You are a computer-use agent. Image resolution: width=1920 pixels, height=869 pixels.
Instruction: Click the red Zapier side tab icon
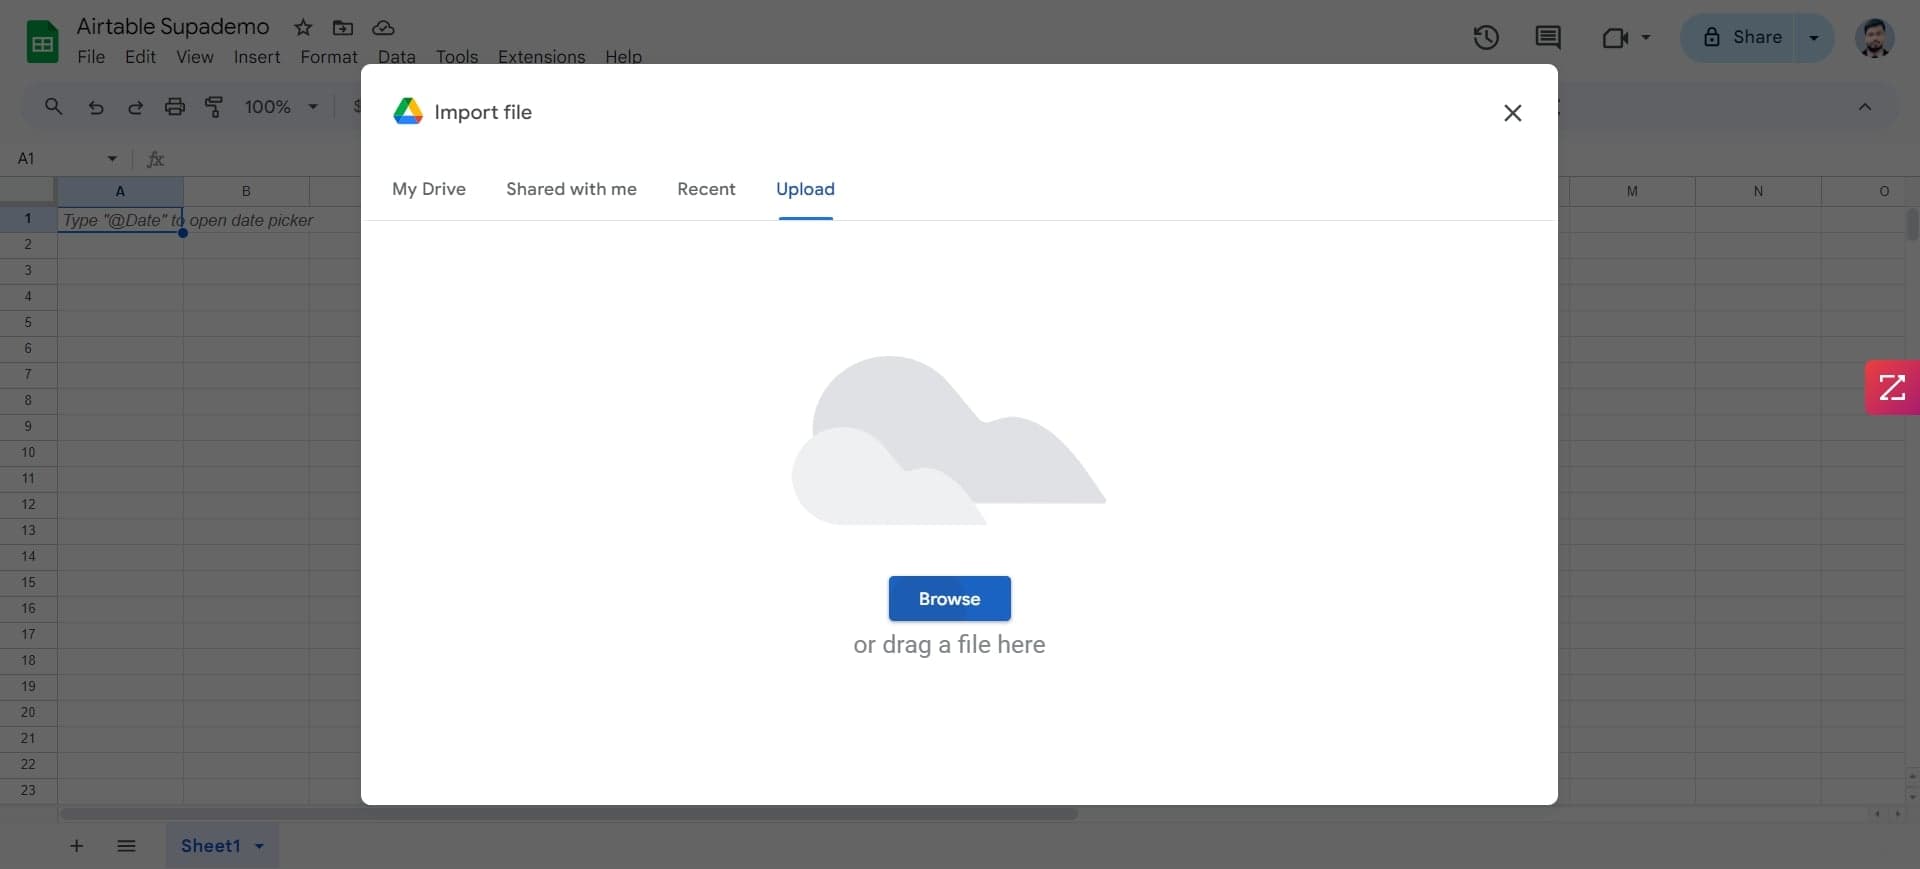coord(1892,387)
